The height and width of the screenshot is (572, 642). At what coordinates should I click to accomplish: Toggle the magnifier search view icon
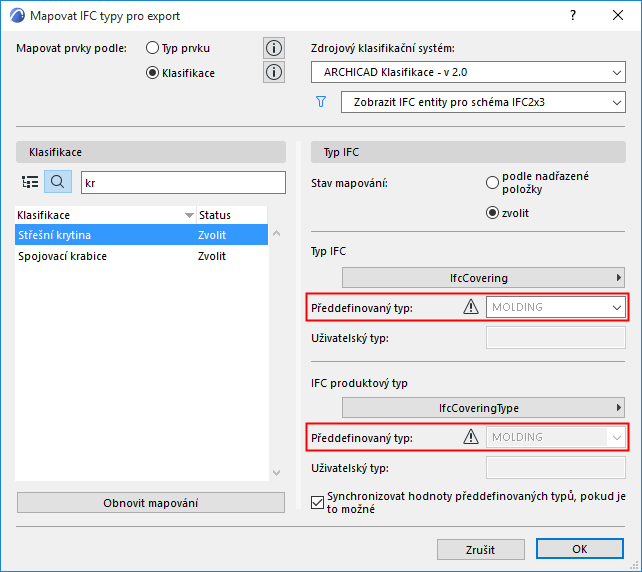[58, 182]
